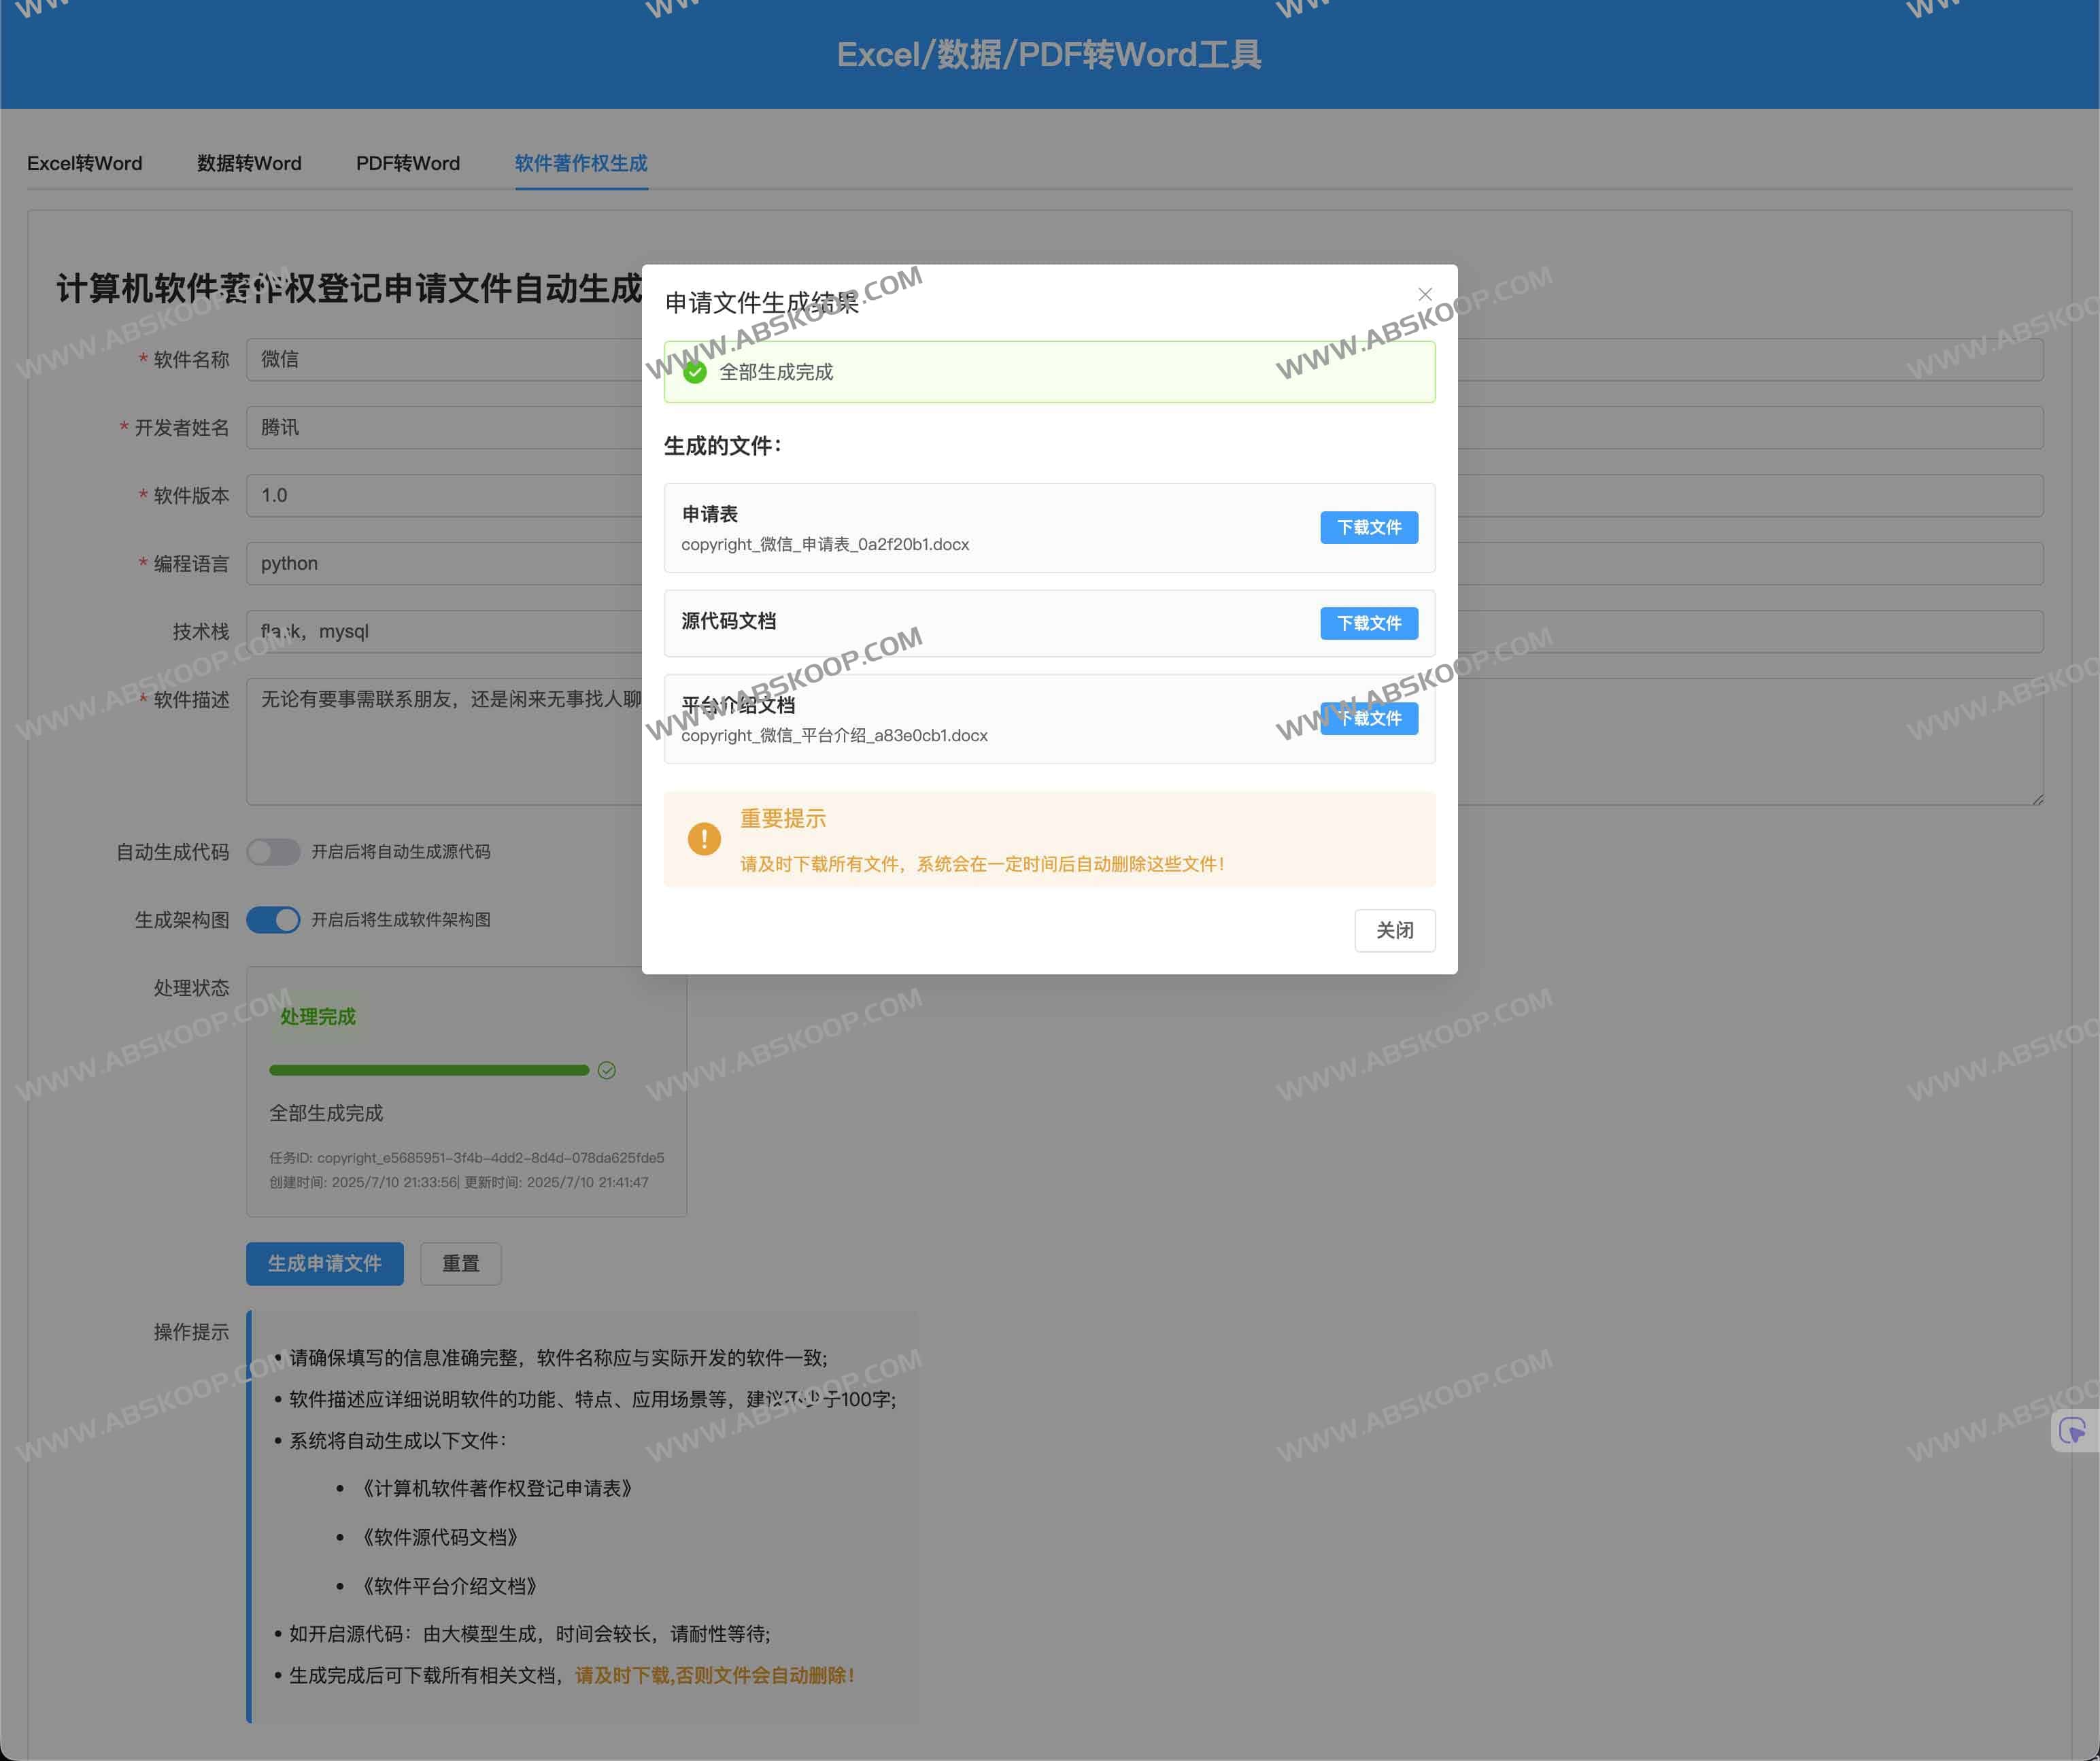Toggle the 生成架构图 switch off
Screen dimensions: 2100x1761
click(x=273, y=919)
